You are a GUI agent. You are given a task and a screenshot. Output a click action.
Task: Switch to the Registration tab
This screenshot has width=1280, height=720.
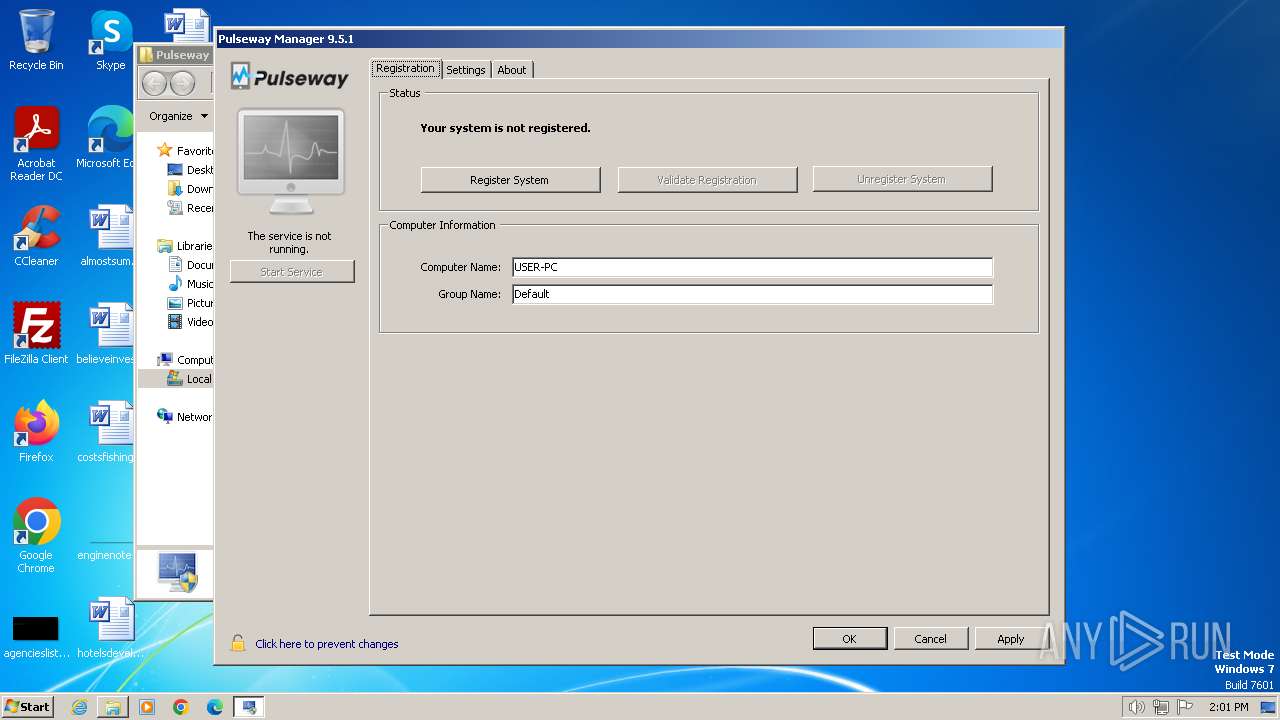pyautogui.click(x=406, y=69)
